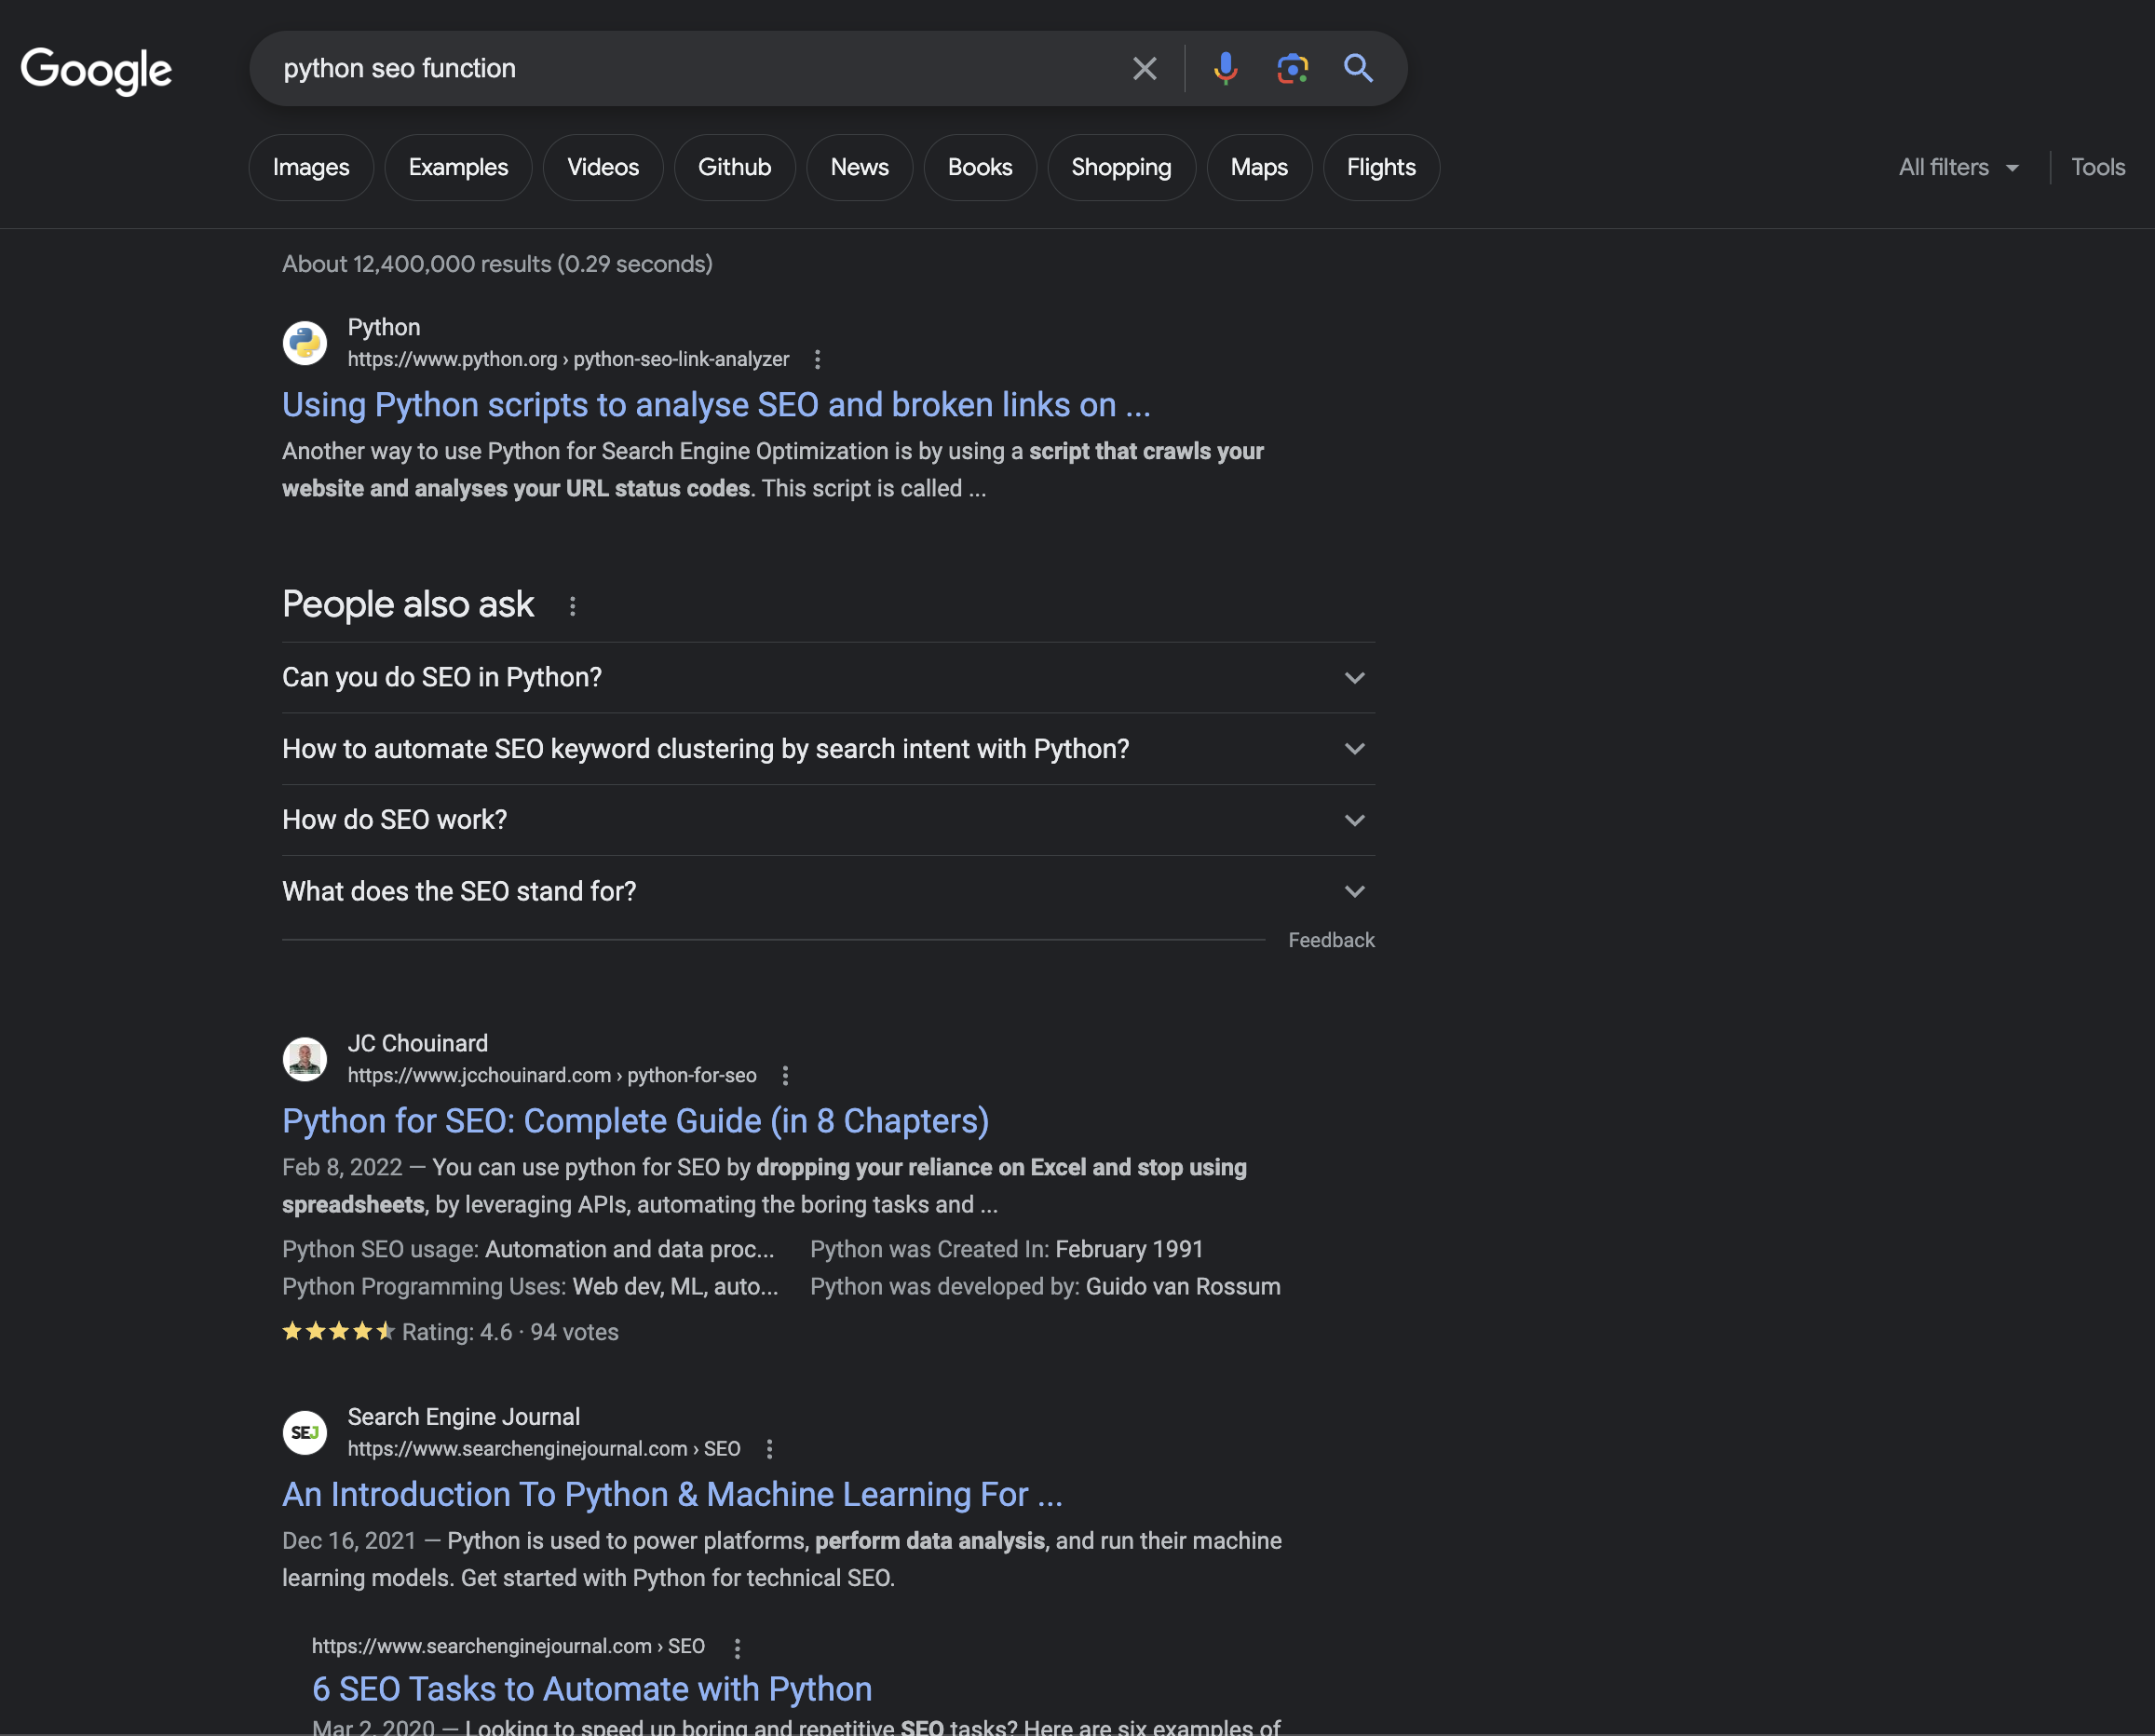Click the Feedback button near People also ask

(x=1332, y=939)
